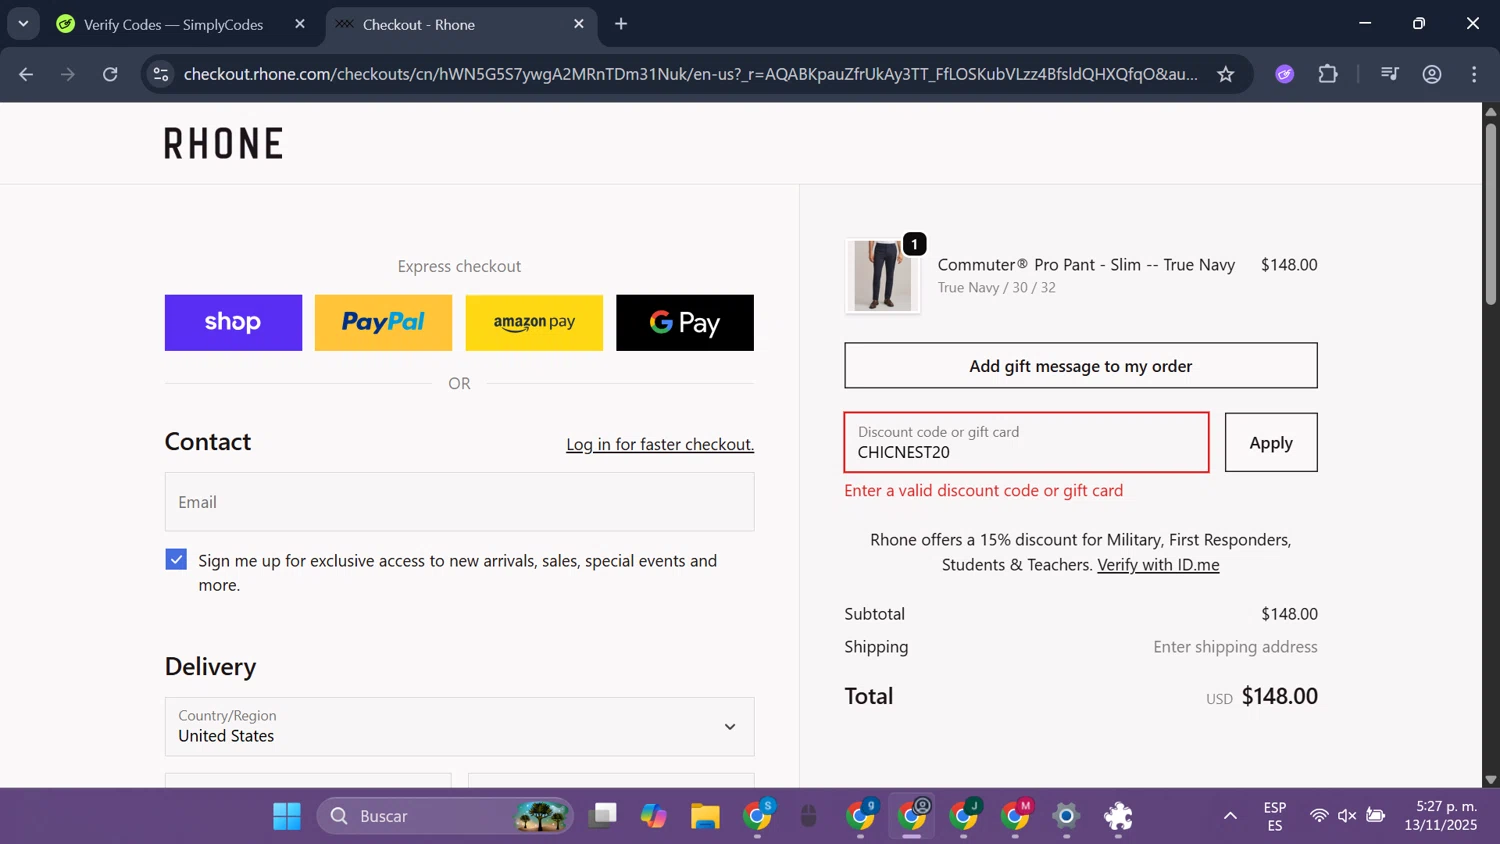1500x844 pixels.
Task: Expand the Country/Region dropdown
Action: (x=460, y=727)
